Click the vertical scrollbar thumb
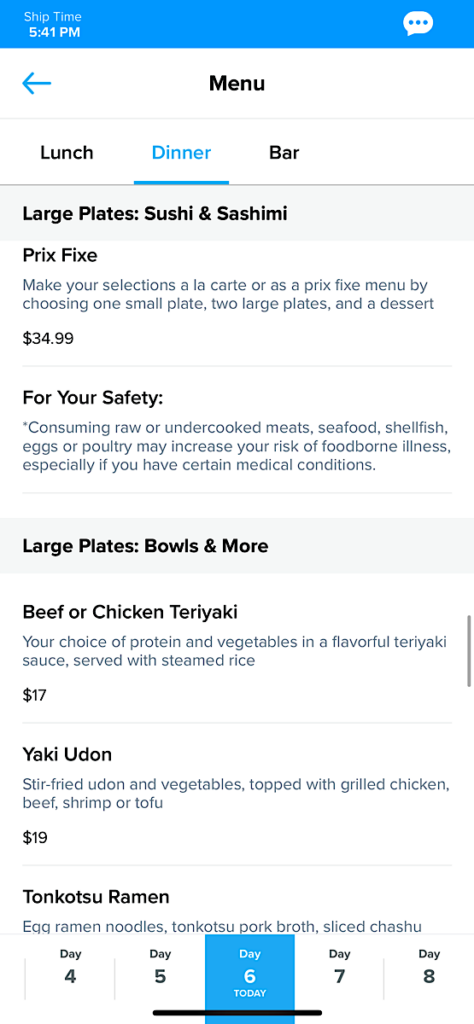 469,650
